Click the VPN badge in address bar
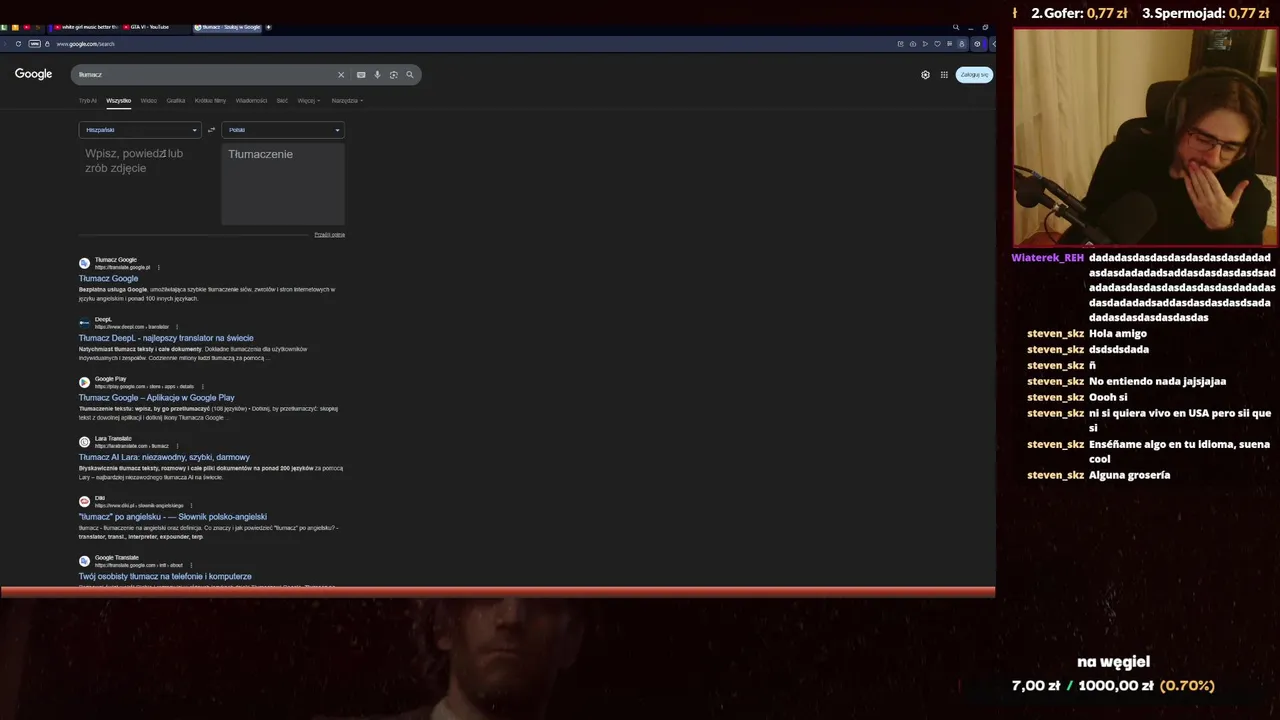Image resolution: width=1280 pixels, height=720 pixels. point(35,44)
